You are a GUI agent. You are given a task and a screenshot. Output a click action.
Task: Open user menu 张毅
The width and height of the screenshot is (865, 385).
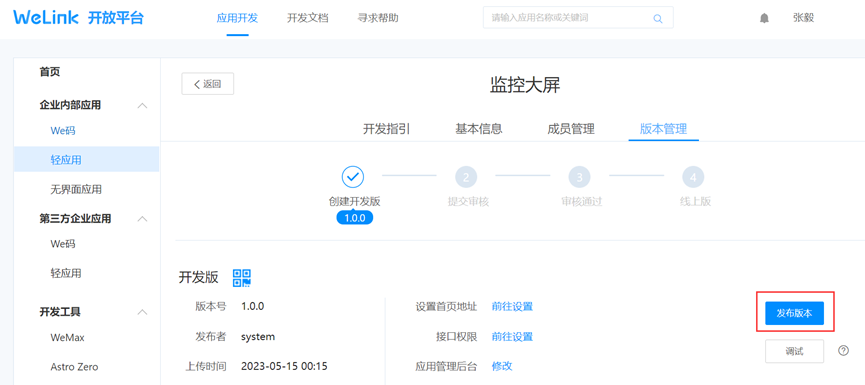(x=803, y=18)
